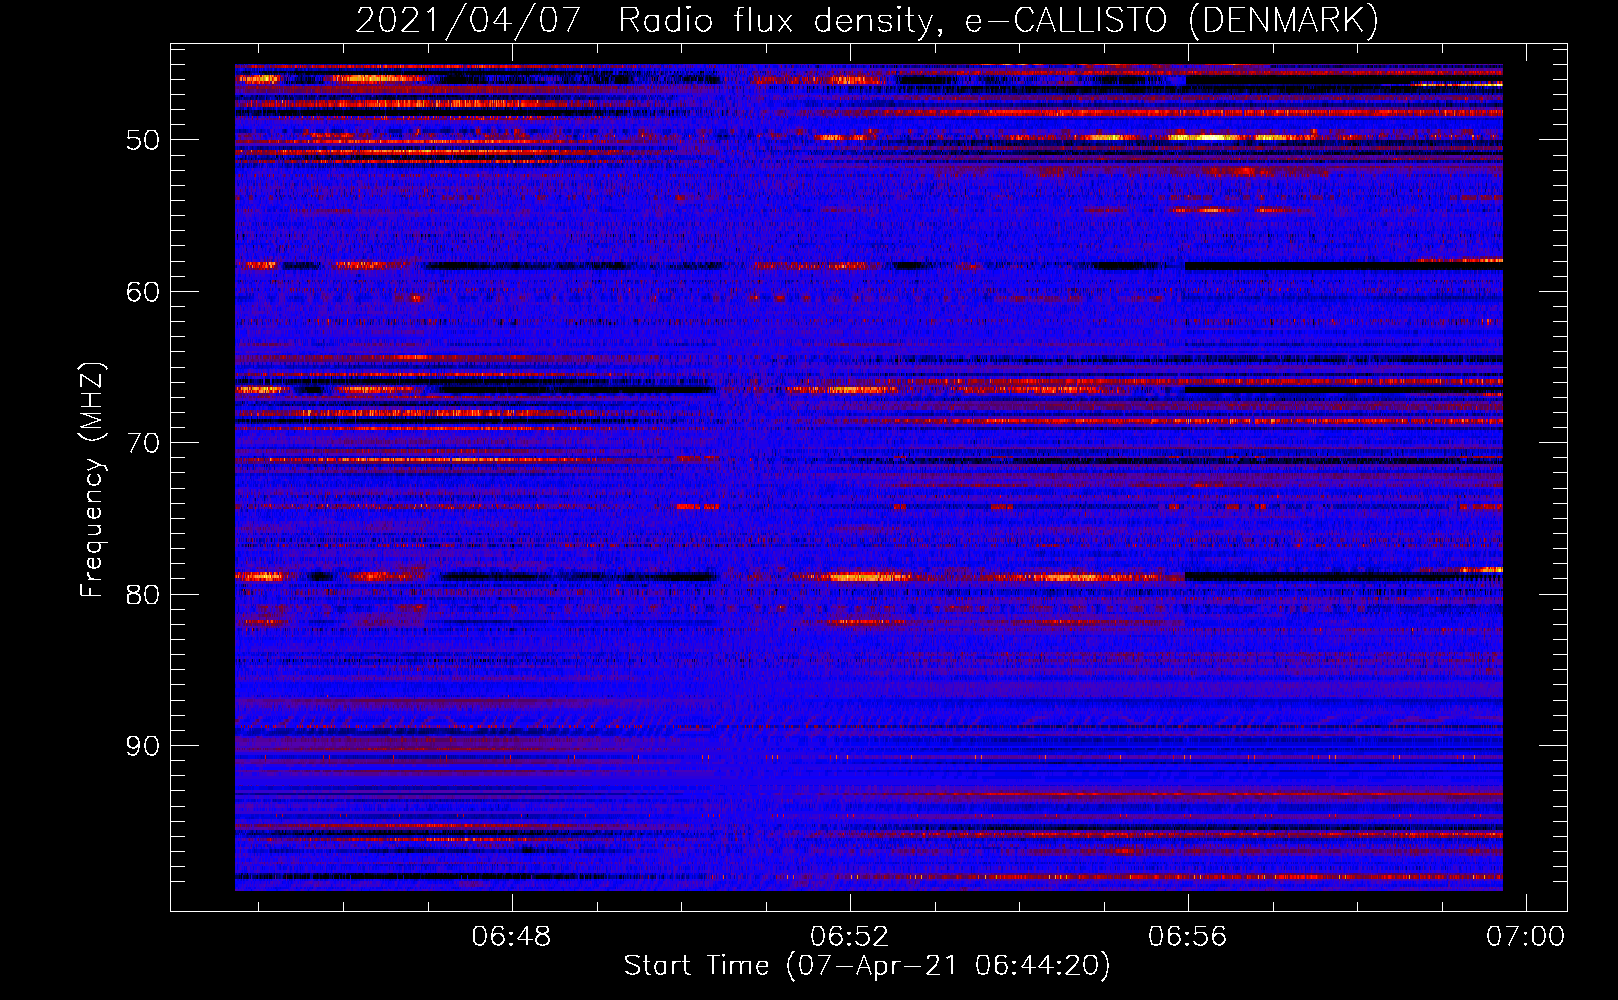
Task: Click the 06:52 time tick label
Action: 850,937
